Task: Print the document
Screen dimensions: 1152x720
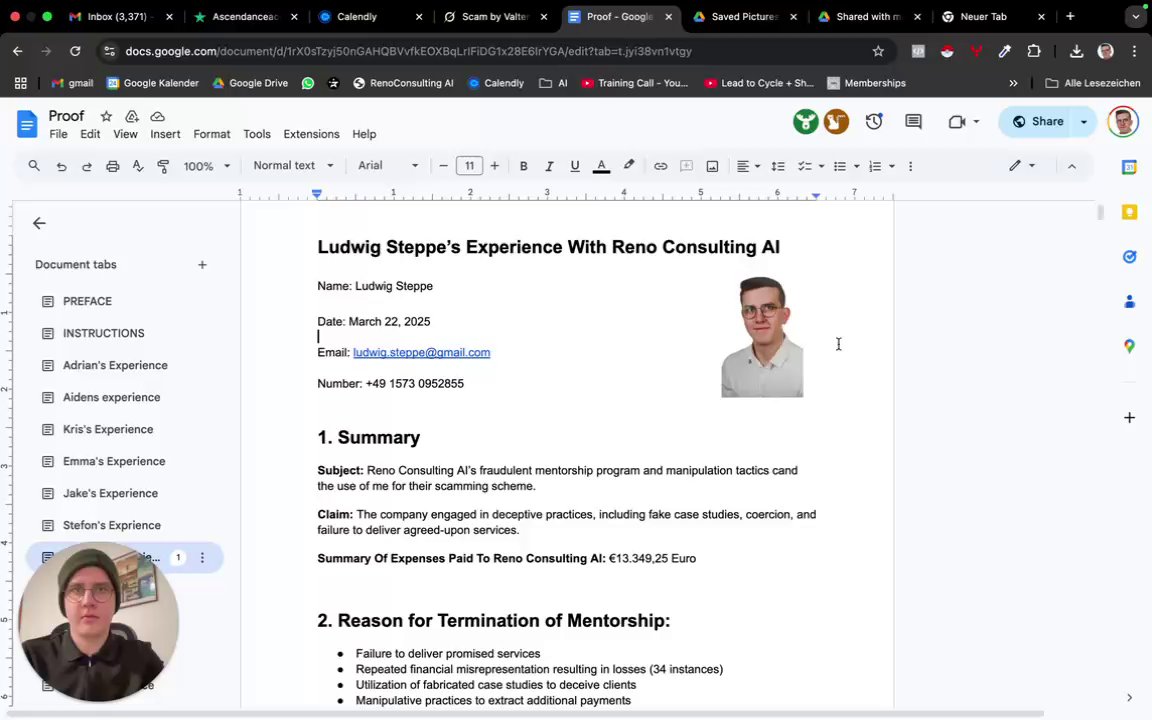Action: pos(112,166)
